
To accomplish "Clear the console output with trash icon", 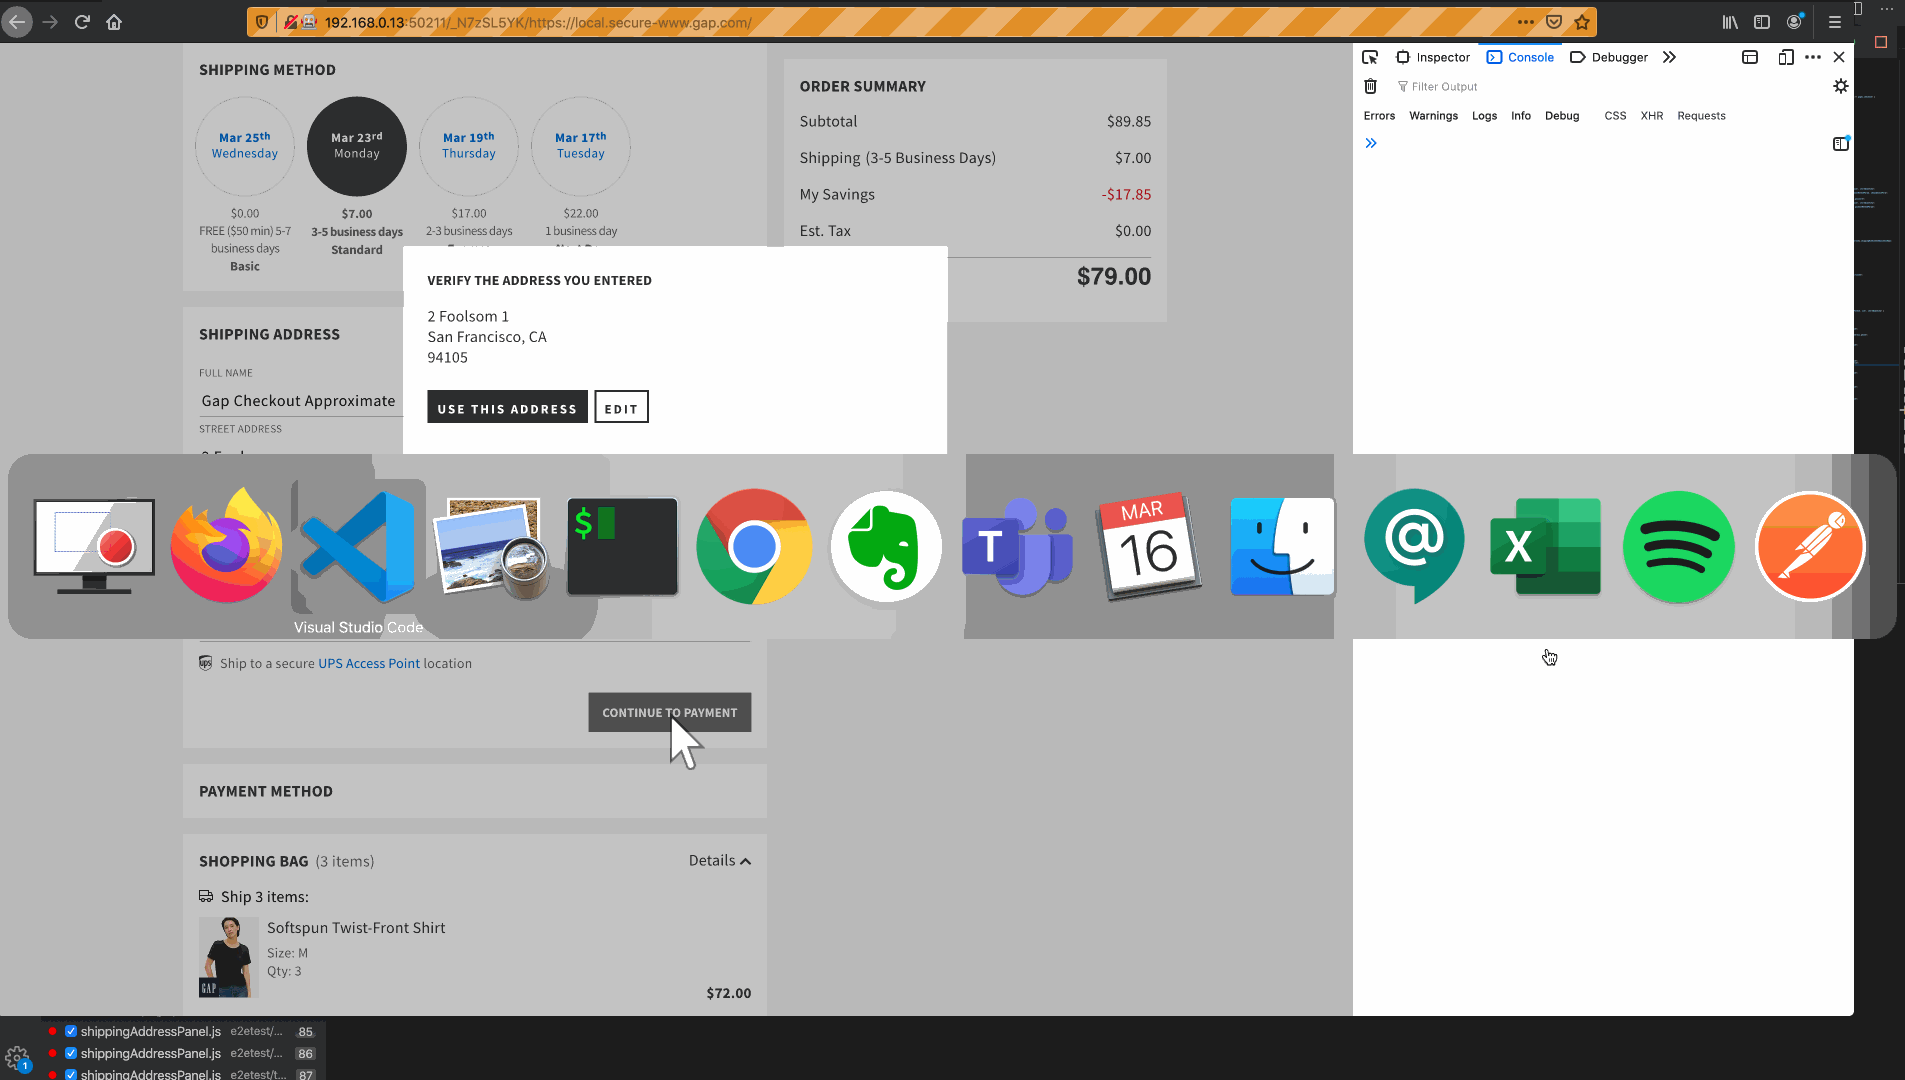I will [1371, 86].
